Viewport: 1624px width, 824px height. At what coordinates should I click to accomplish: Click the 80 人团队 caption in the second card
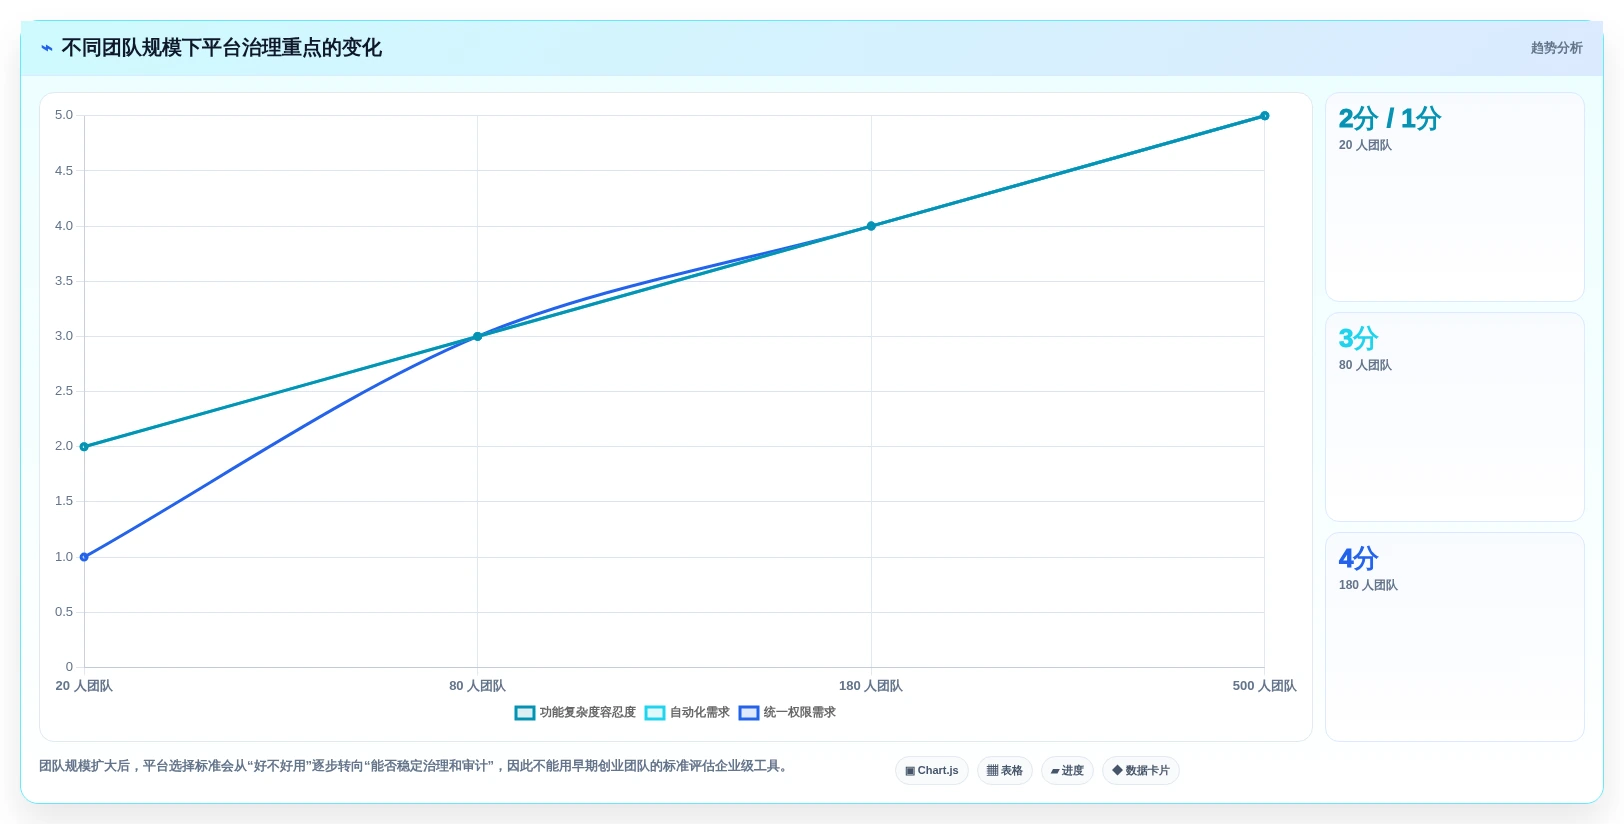tap(1365, 366)
